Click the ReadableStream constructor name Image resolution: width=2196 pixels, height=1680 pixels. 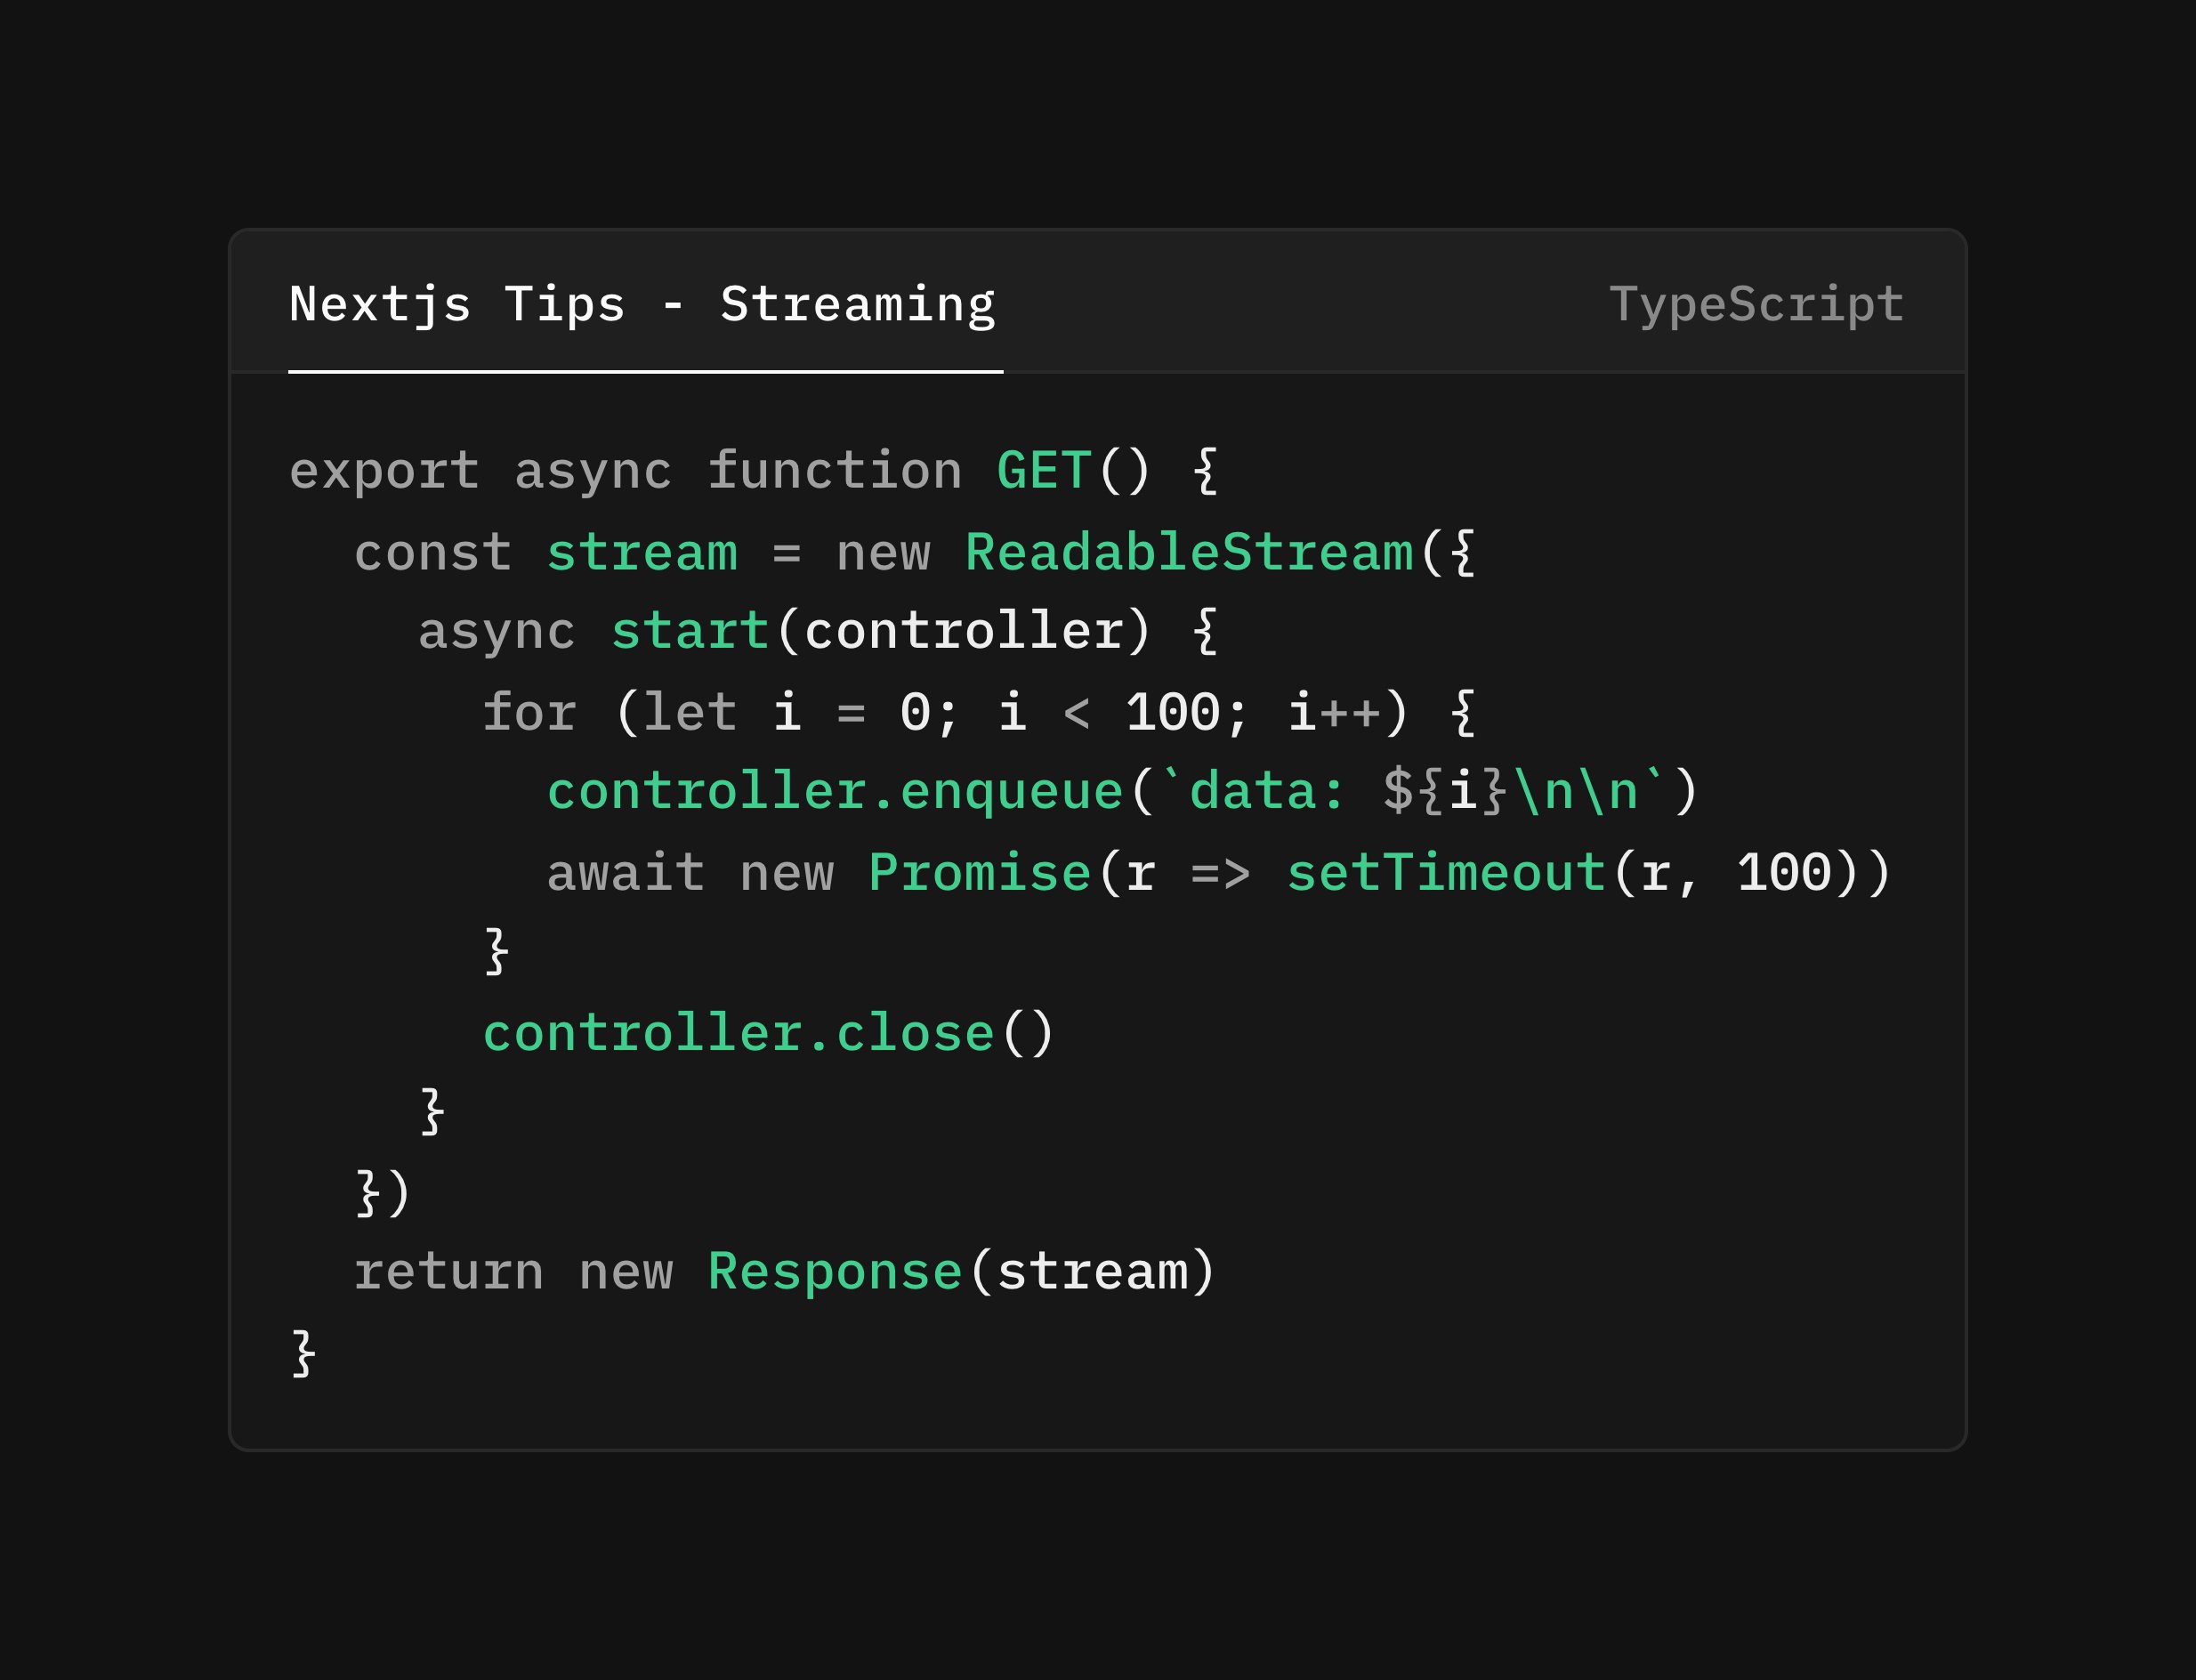point(1188,552)
